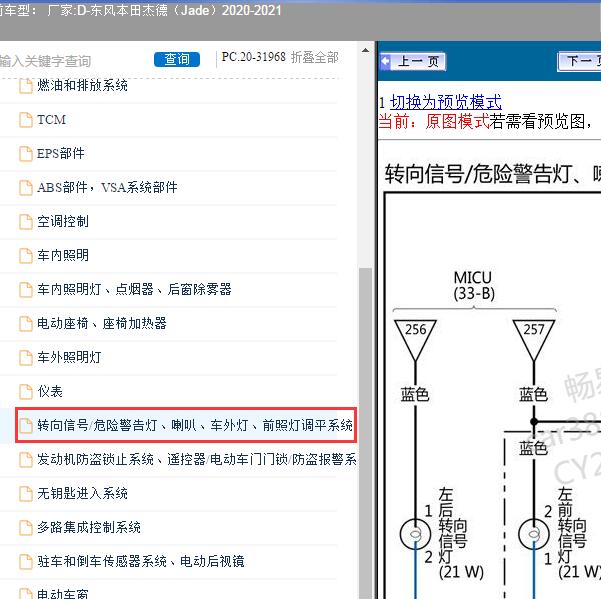
Task: Collapse all items with 折叠全部
Action: click(315, 57)
